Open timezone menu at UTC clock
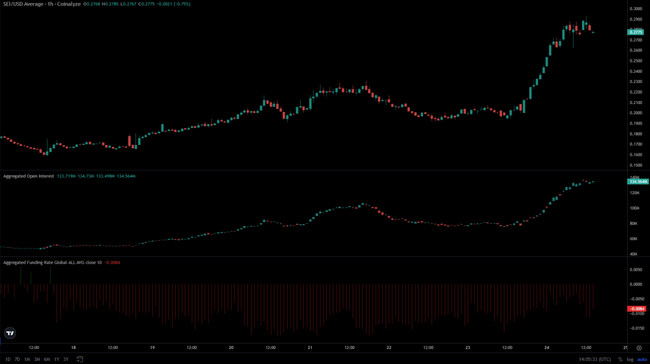650x364 pixels. coord(595,359)
